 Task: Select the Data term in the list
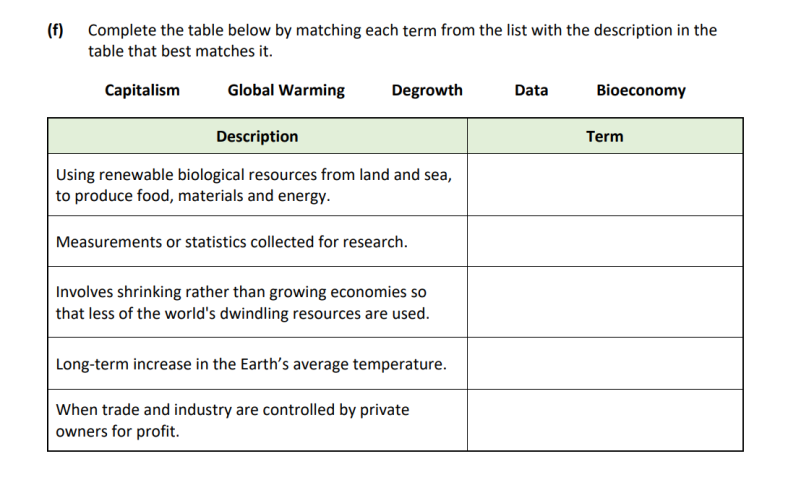coord(531,90)
